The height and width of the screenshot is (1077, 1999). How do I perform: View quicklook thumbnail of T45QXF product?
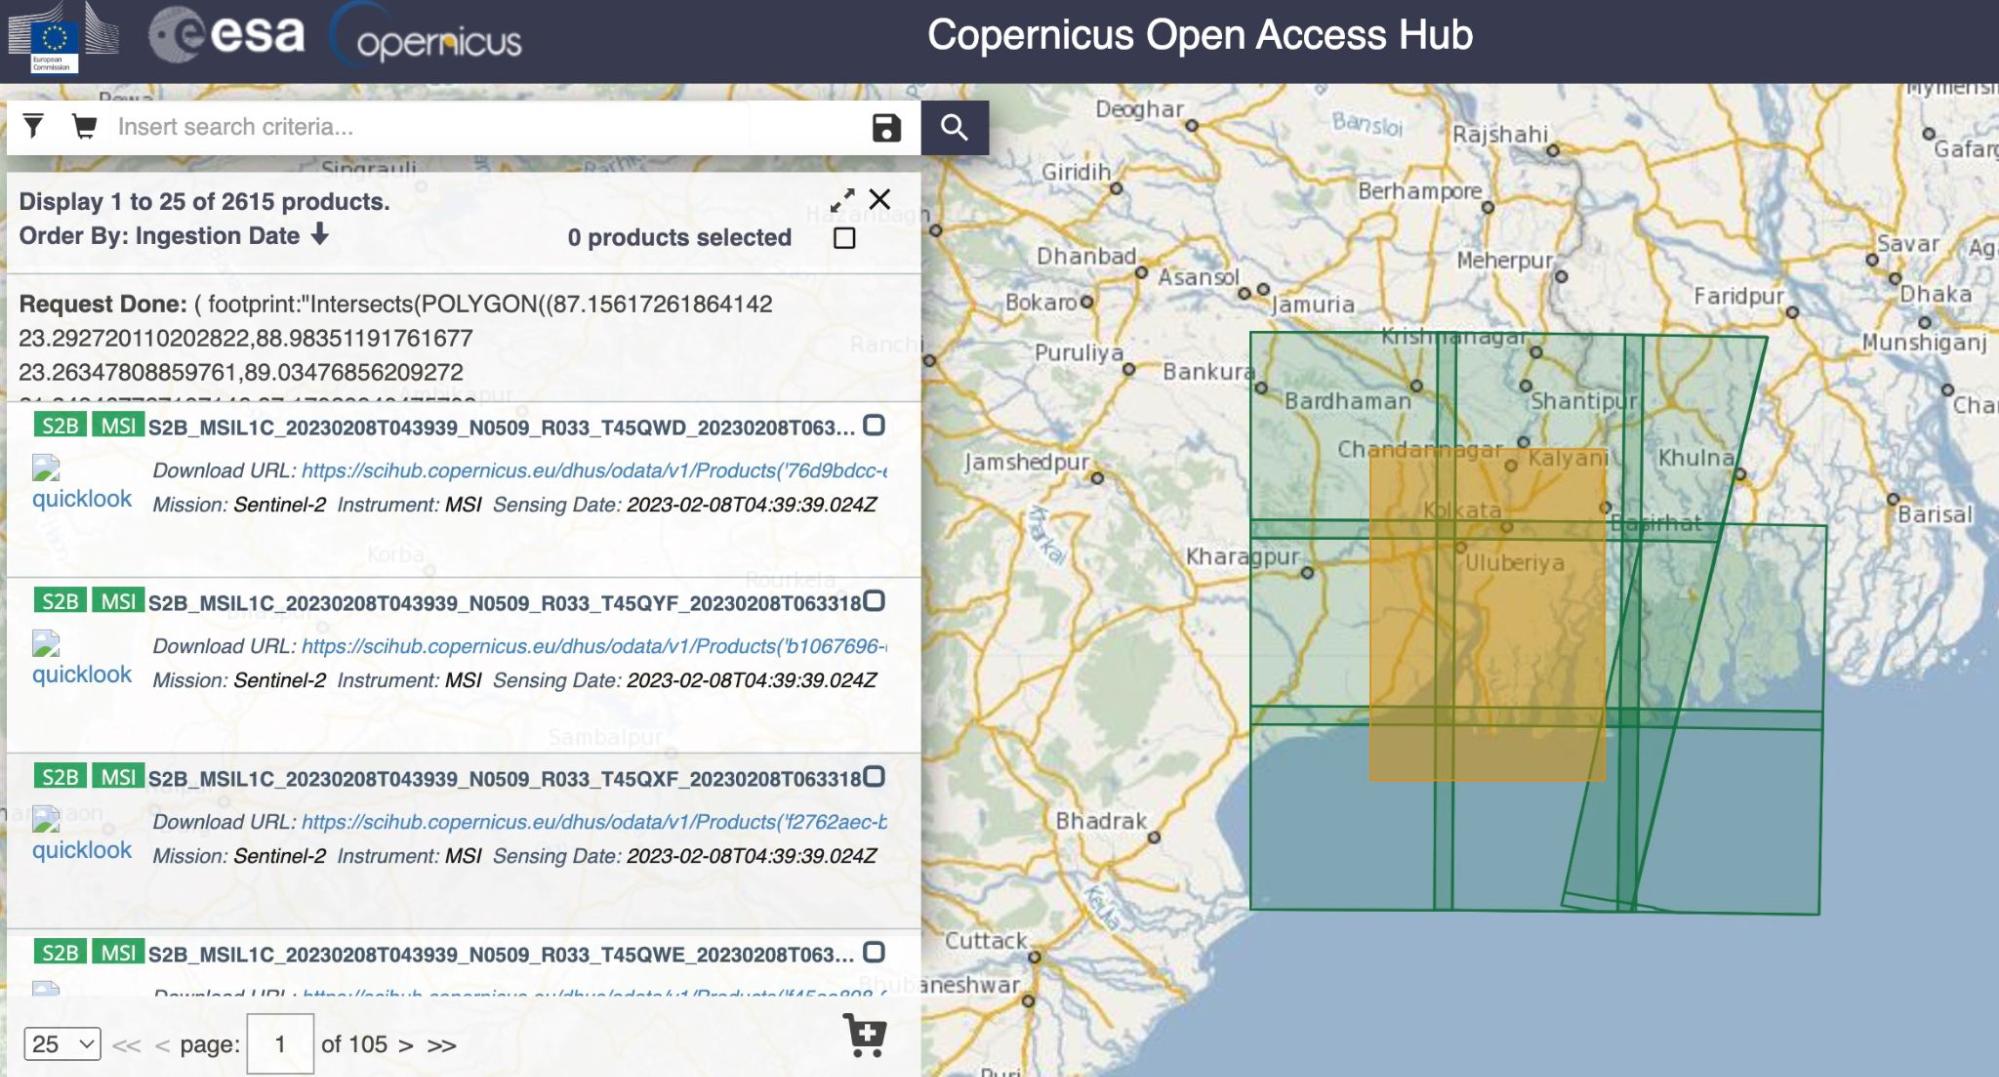pyautogui.click(x=81, y=835)
